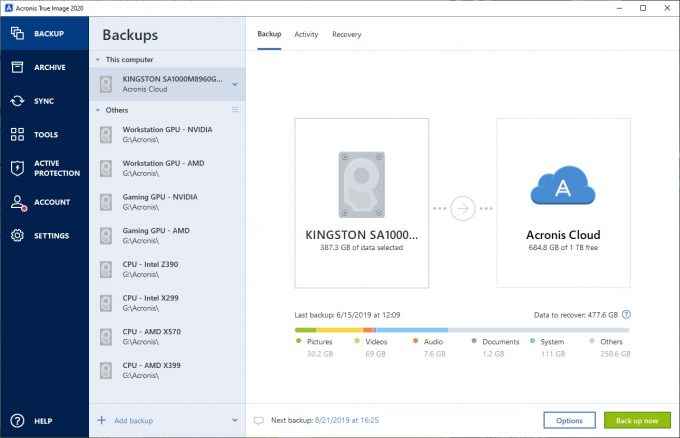Switch to the Backup tab
Image resolution: width=680 pixels, height=438 pixels.
coord(269,34)
